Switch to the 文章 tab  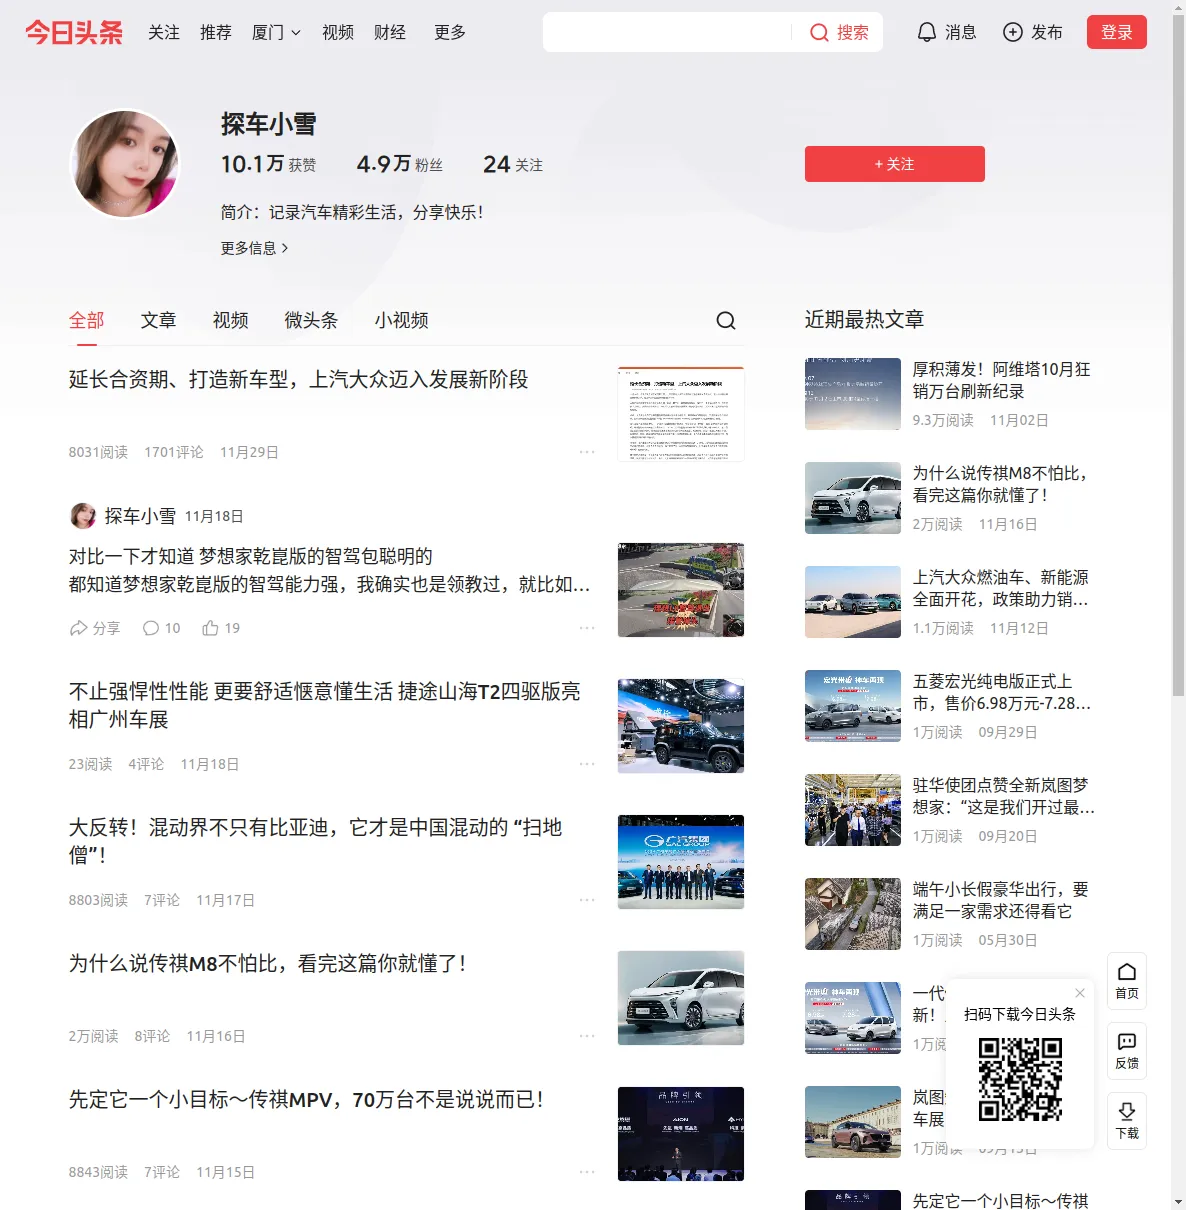(159, 320)
